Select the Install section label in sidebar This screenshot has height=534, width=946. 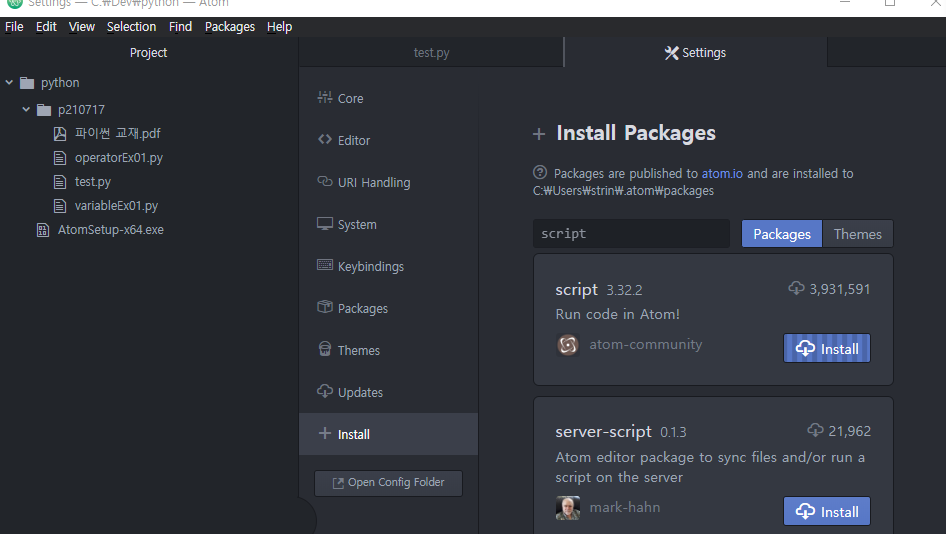354,434
